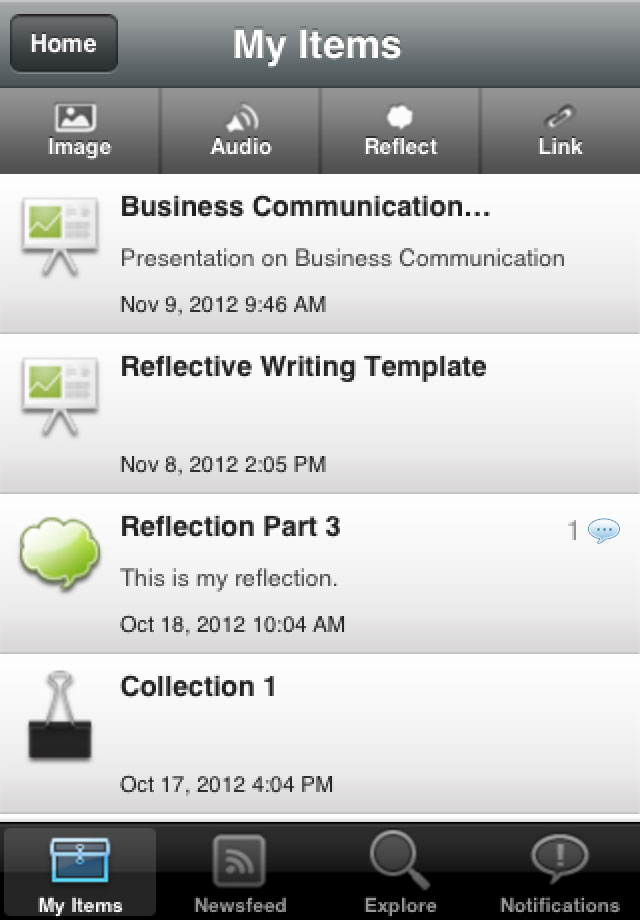Switch to the Newsfeed tab

click(240, 872)
